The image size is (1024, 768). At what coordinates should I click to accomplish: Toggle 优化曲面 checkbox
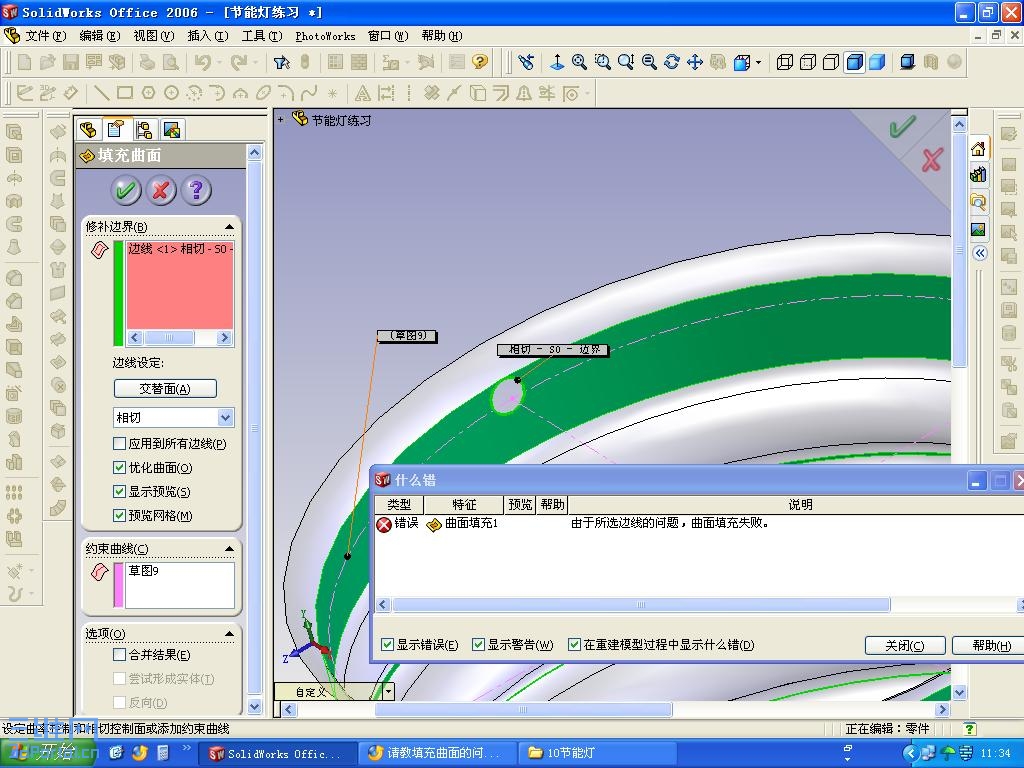tap(119, 467)
